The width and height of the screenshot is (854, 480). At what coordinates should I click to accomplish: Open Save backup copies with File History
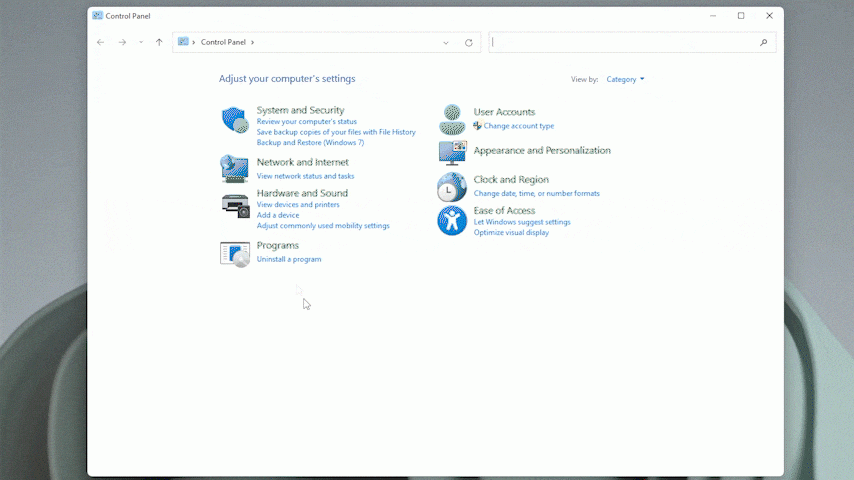point(336,132)
